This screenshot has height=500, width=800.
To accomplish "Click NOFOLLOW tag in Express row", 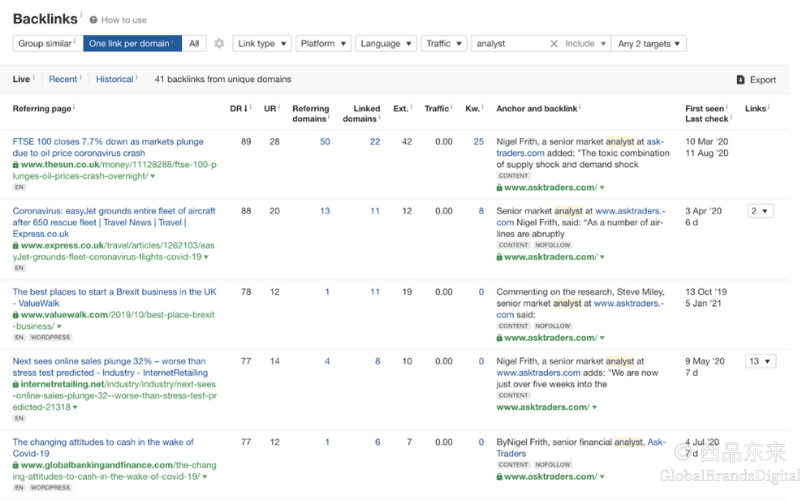I will coord(553,245).
